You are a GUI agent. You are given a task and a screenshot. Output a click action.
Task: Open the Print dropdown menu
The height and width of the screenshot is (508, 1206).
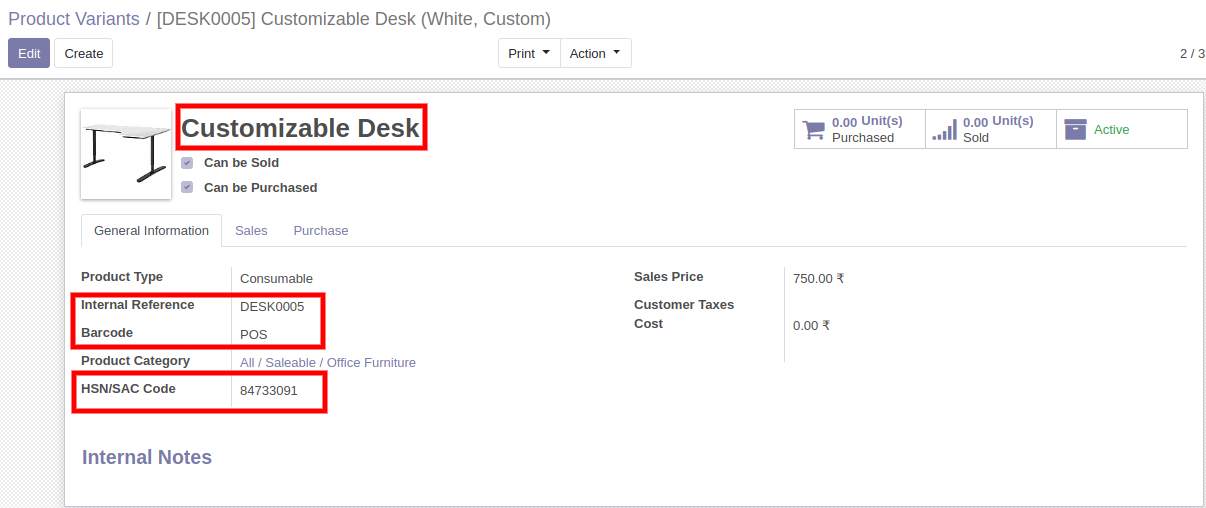point(529,53)
